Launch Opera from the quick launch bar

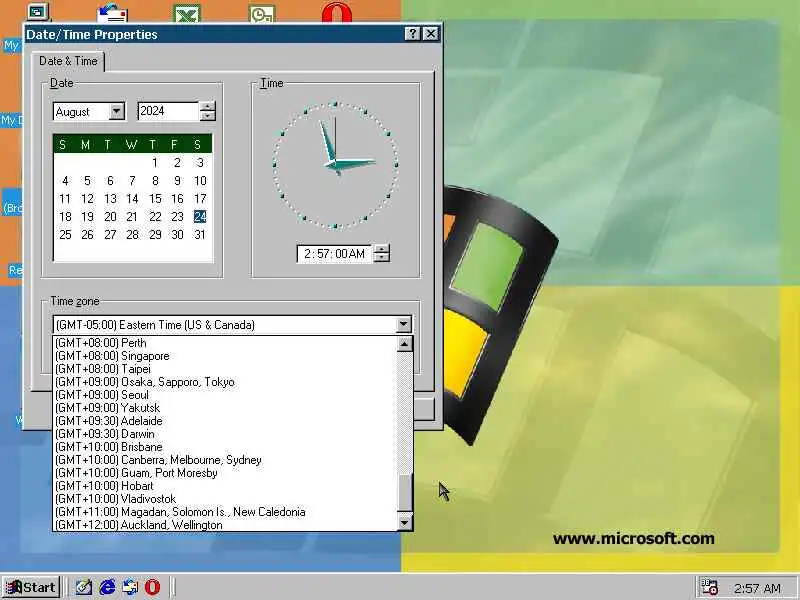(152, 587)
